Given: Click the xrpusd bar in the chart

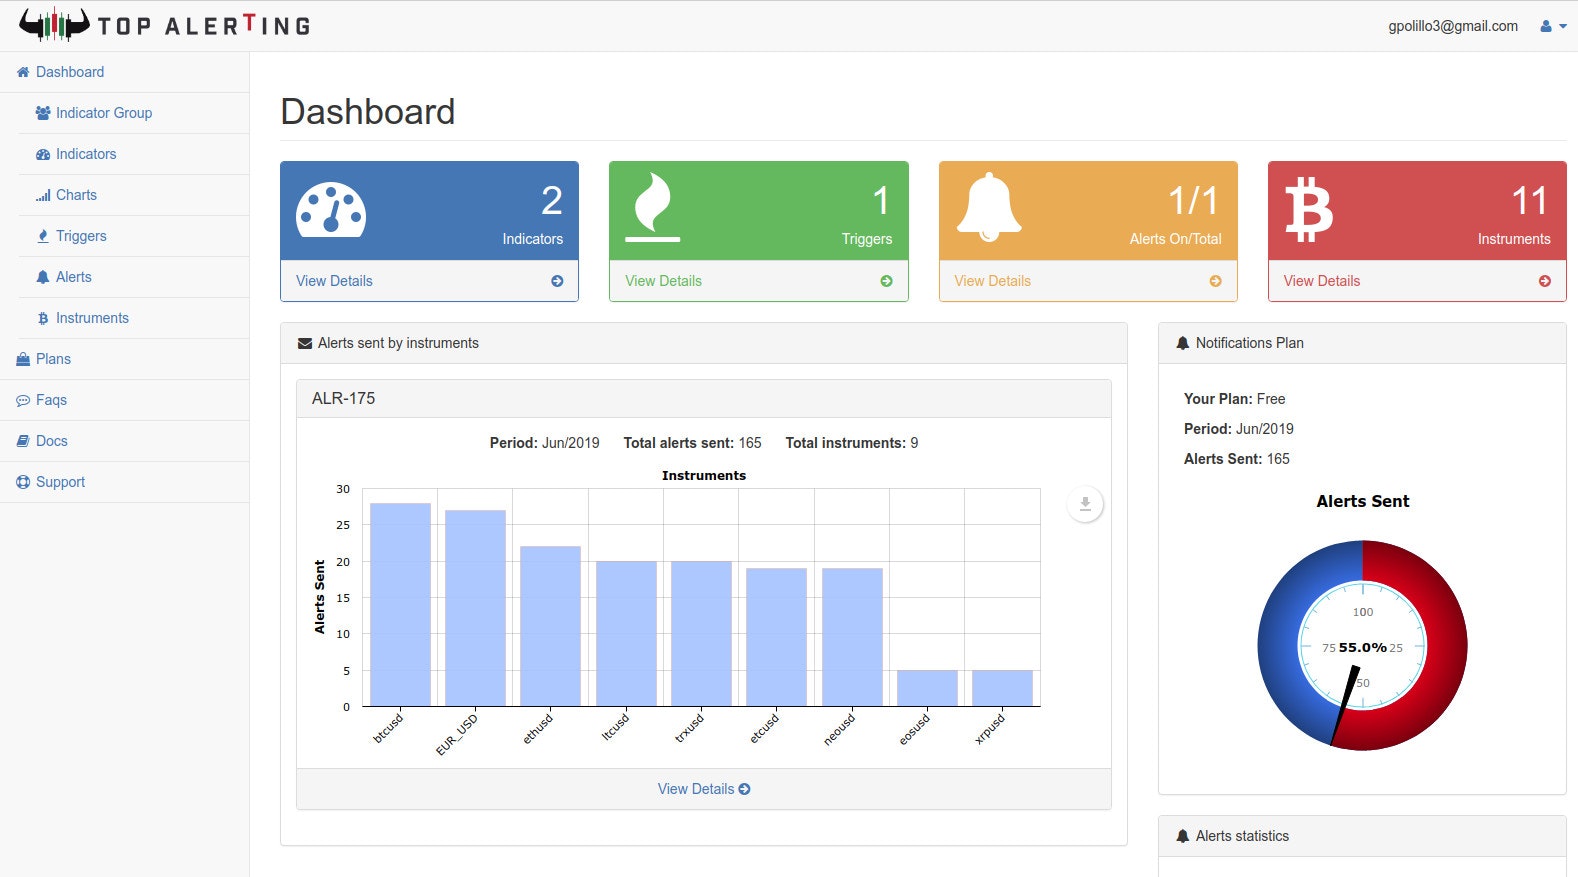Looking at the screenshot, I should coord(1002,688).
